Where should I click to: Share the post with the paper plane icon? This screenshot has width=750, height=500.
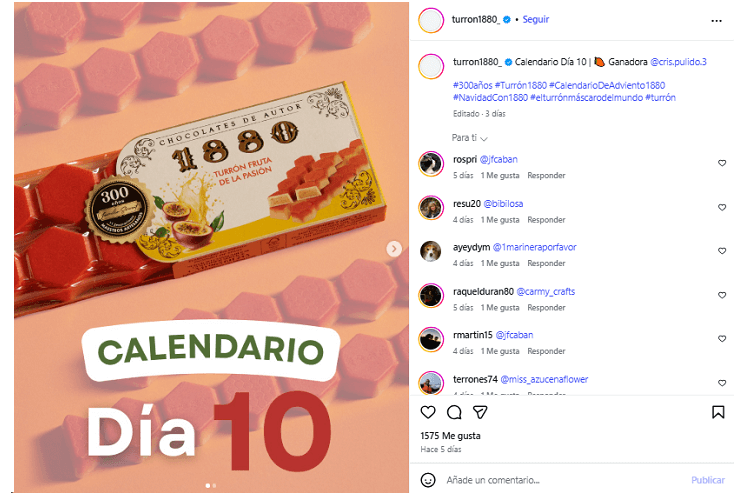(480, 412)
